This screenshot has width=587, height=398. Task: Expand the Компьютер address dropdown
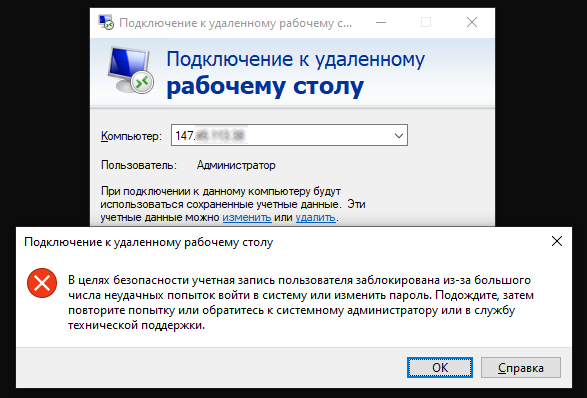tap(399, 135)
